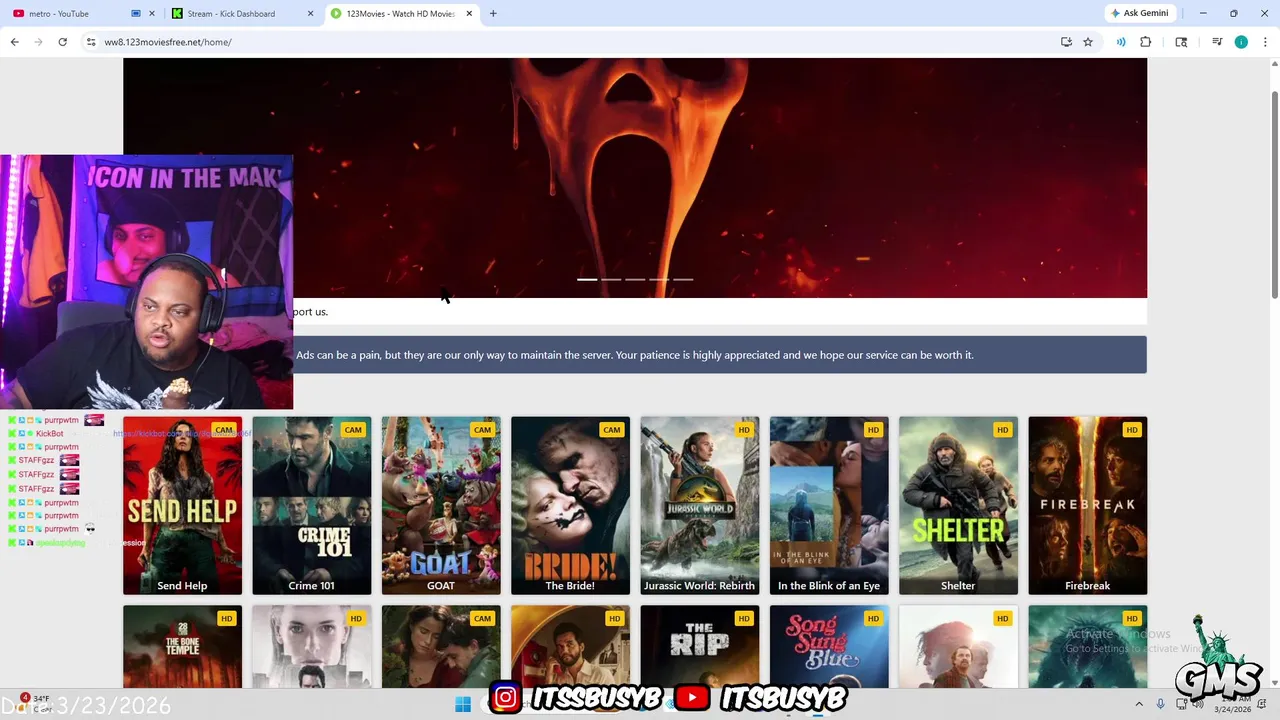Screen dimensions: 1280x720
Task: Reload the 123Movies page
Action: click(62, 42)
